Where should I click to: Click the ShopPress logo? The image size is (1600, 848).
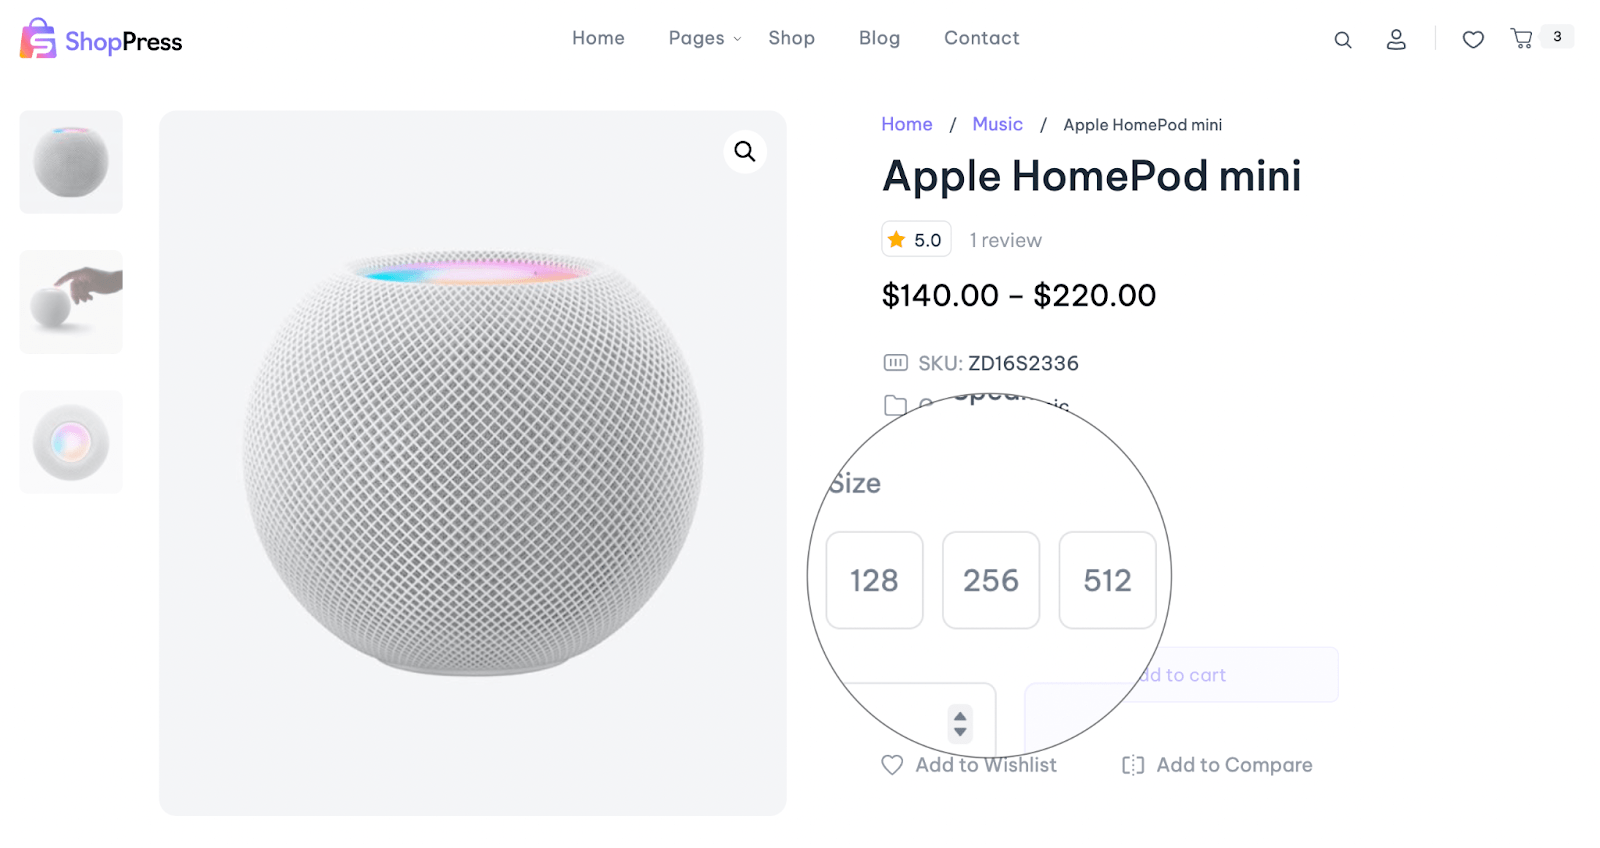coord(101,40)
